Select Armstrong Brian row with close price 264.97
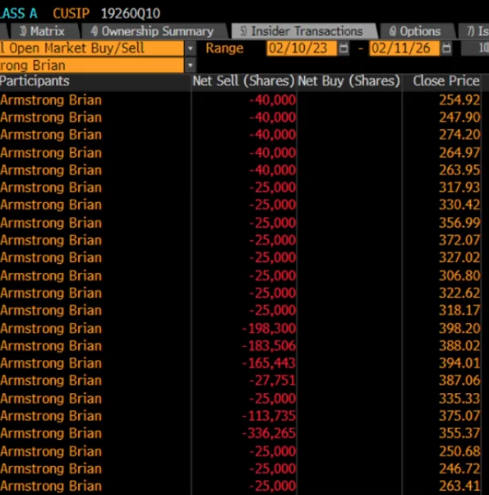 point(240,153)
